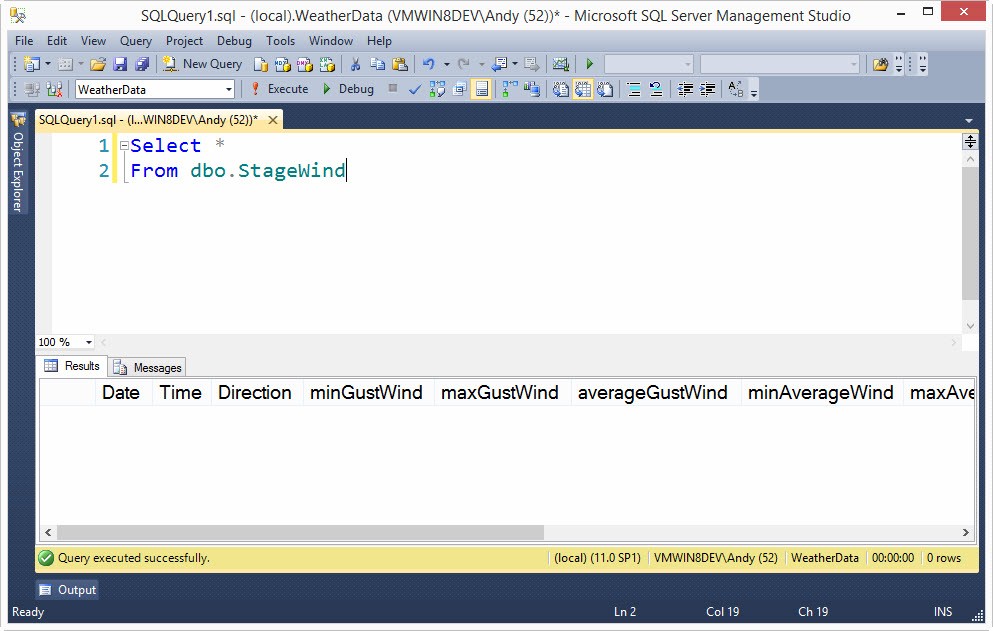Comment out the selected lines

pyautogui.click(x=633, y=89)
